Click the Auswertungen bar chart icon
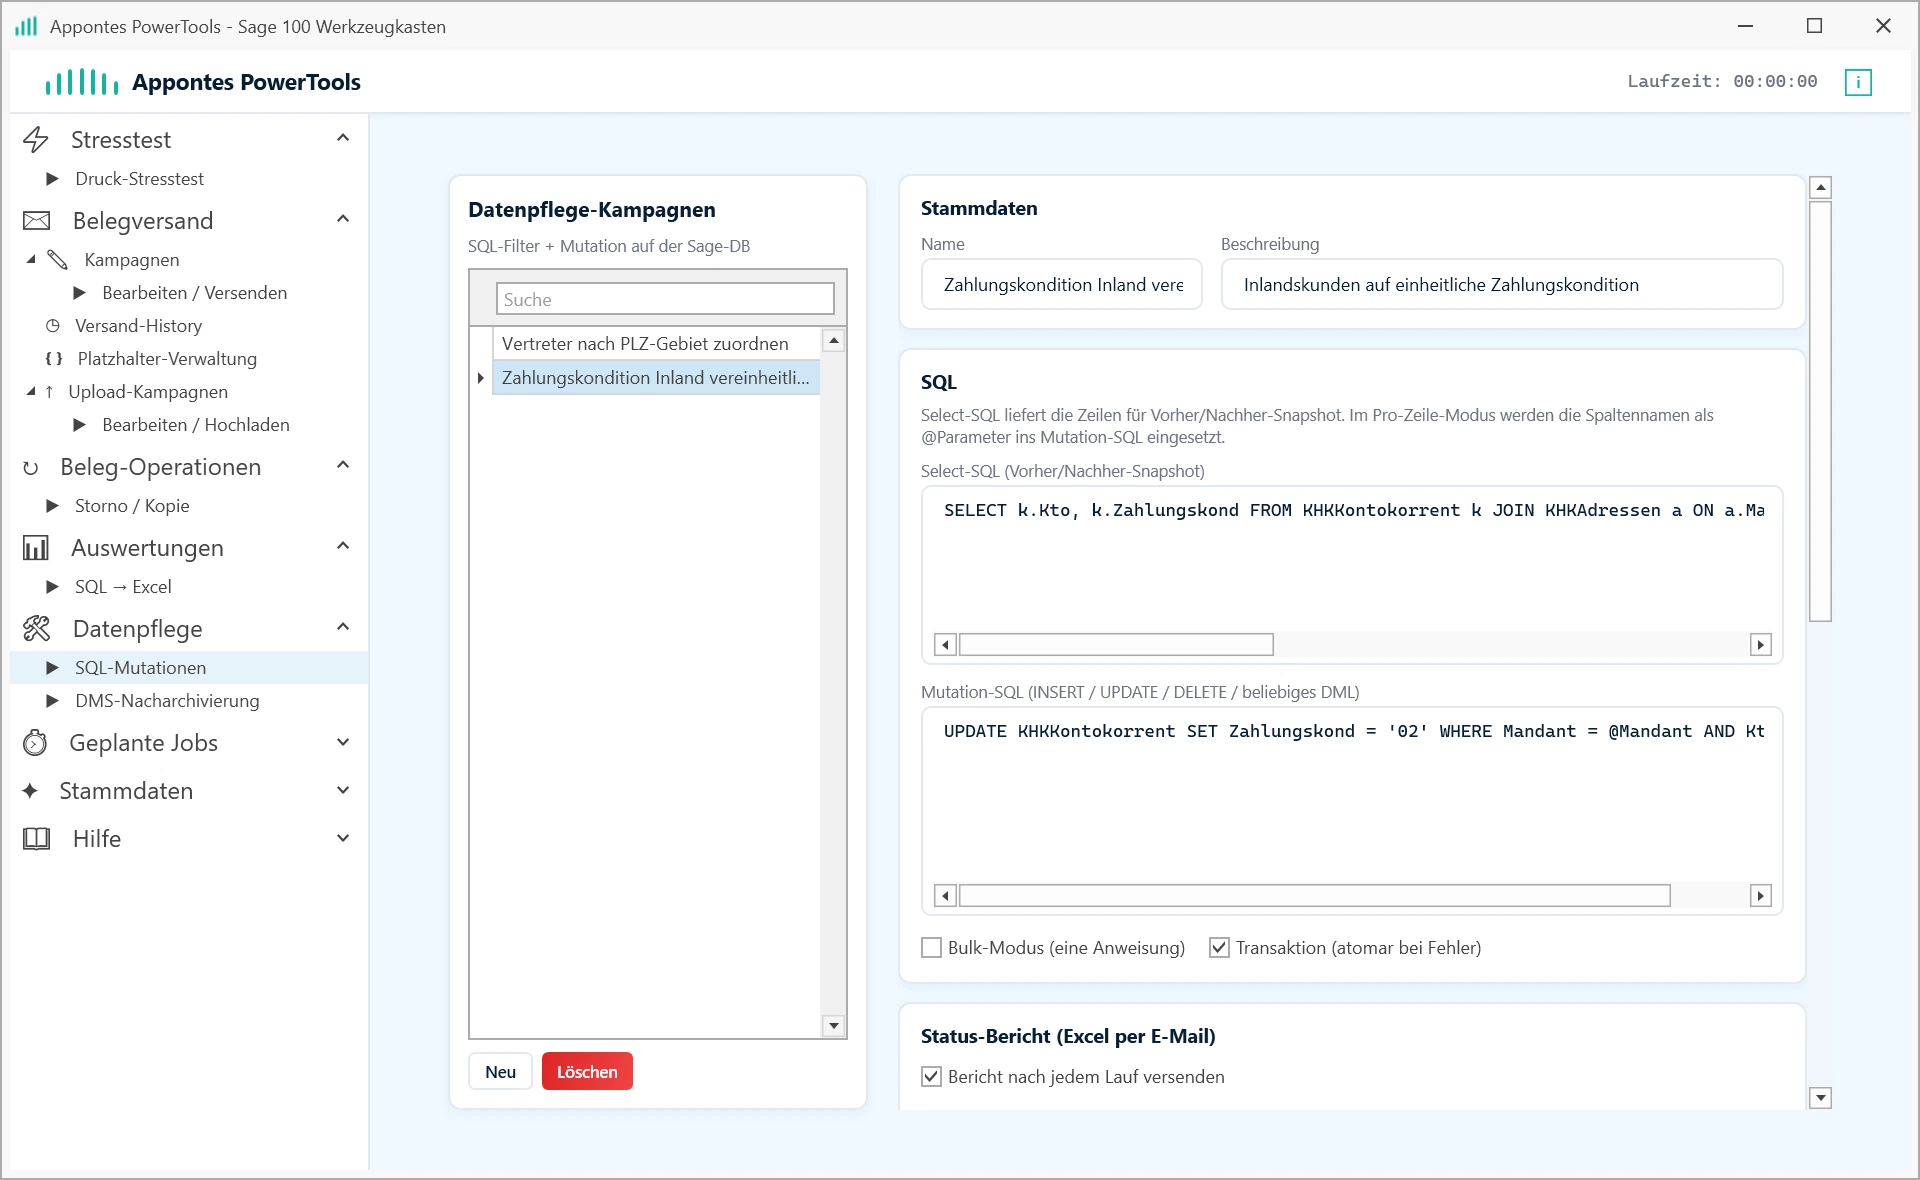The image size is (1920, 1180). click(36, 548)
